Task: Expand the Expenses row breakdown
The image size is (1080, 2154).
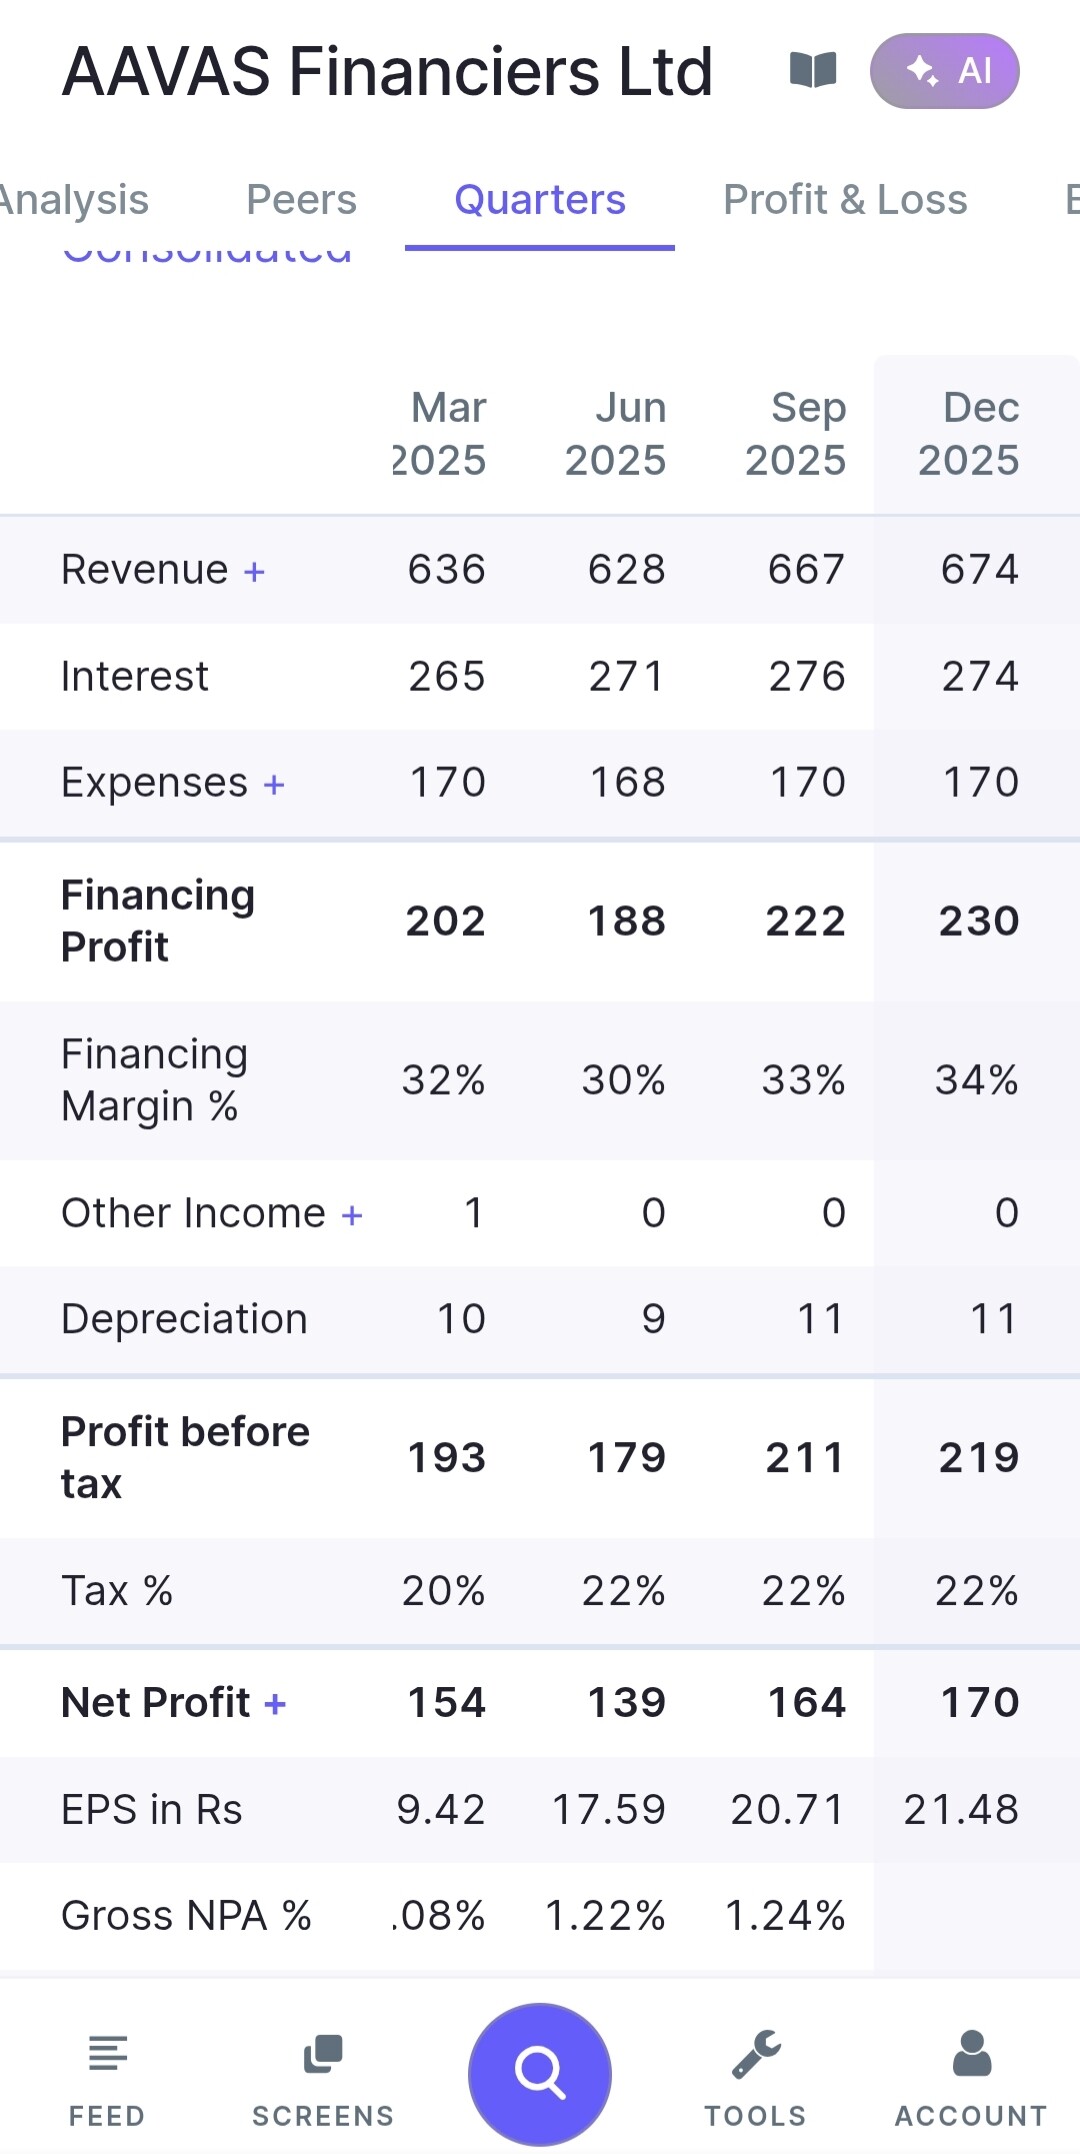Action: click(274, 785)
